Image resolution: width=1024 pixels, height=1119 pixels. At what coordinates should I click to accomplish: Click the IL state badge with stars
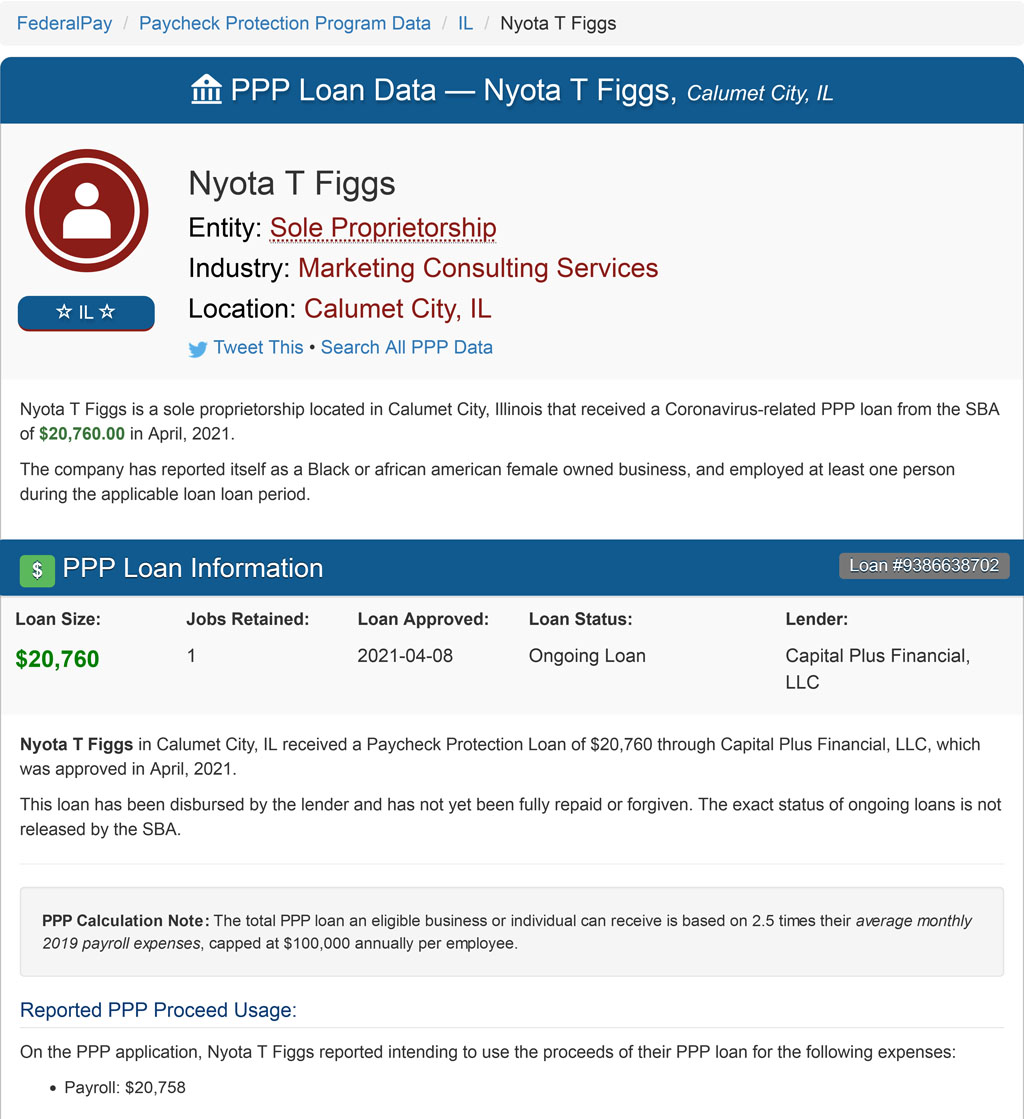[x=86, y=313]
